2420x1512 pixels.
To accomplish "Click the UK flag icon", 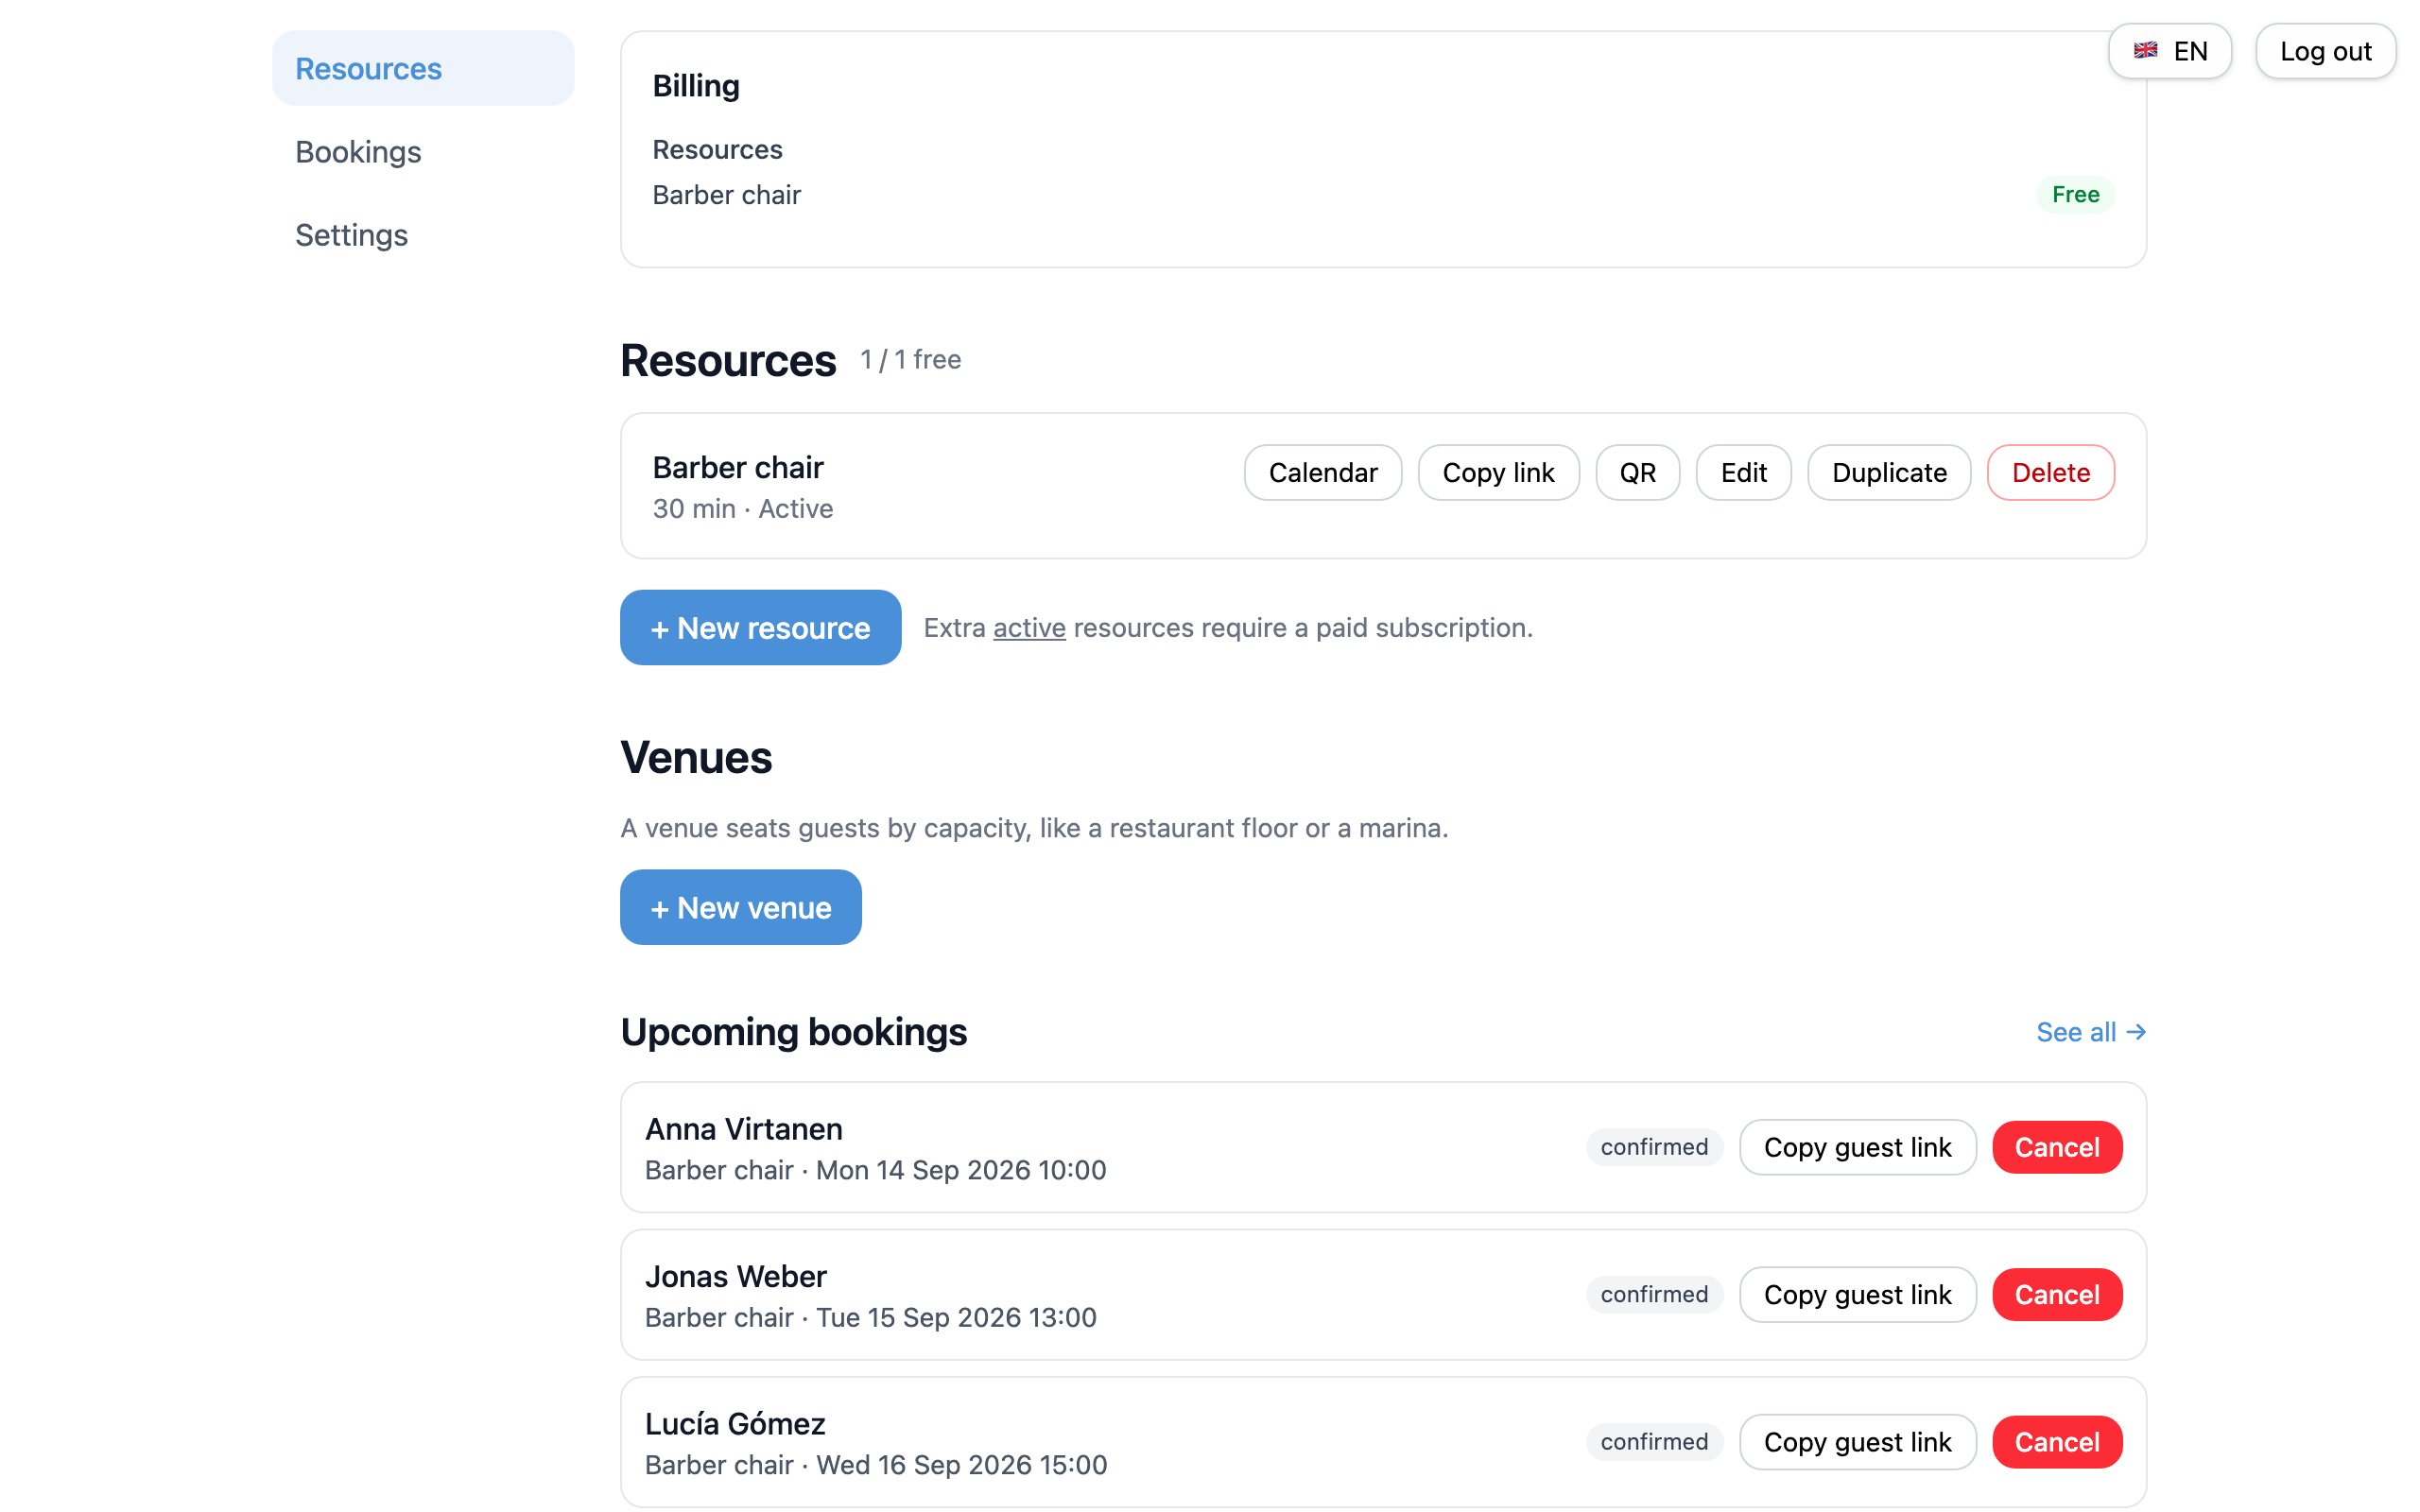I will tap(2144, 51).
